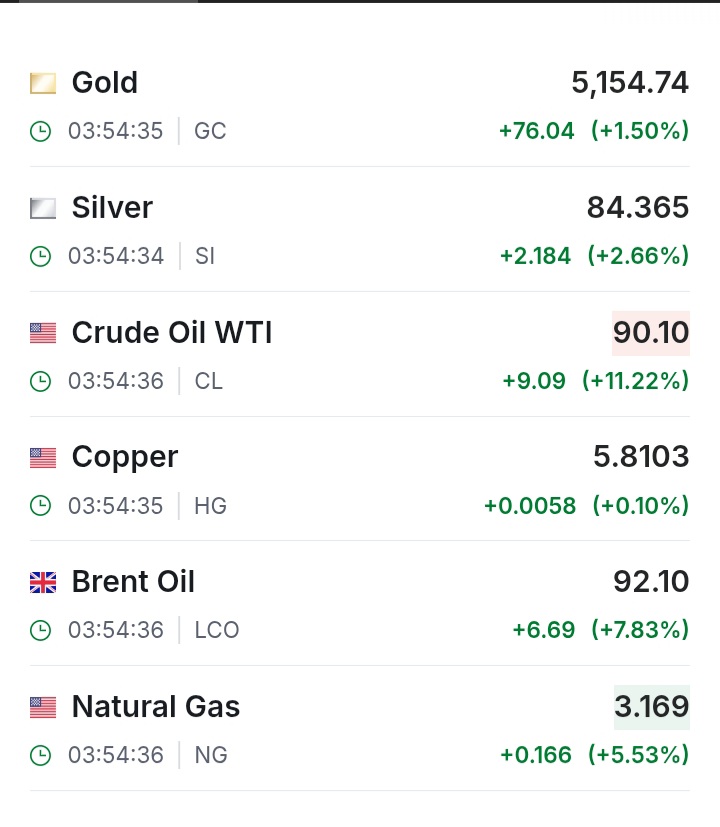
Task: Click the Gold bar icon
Action: click(43, 83)
